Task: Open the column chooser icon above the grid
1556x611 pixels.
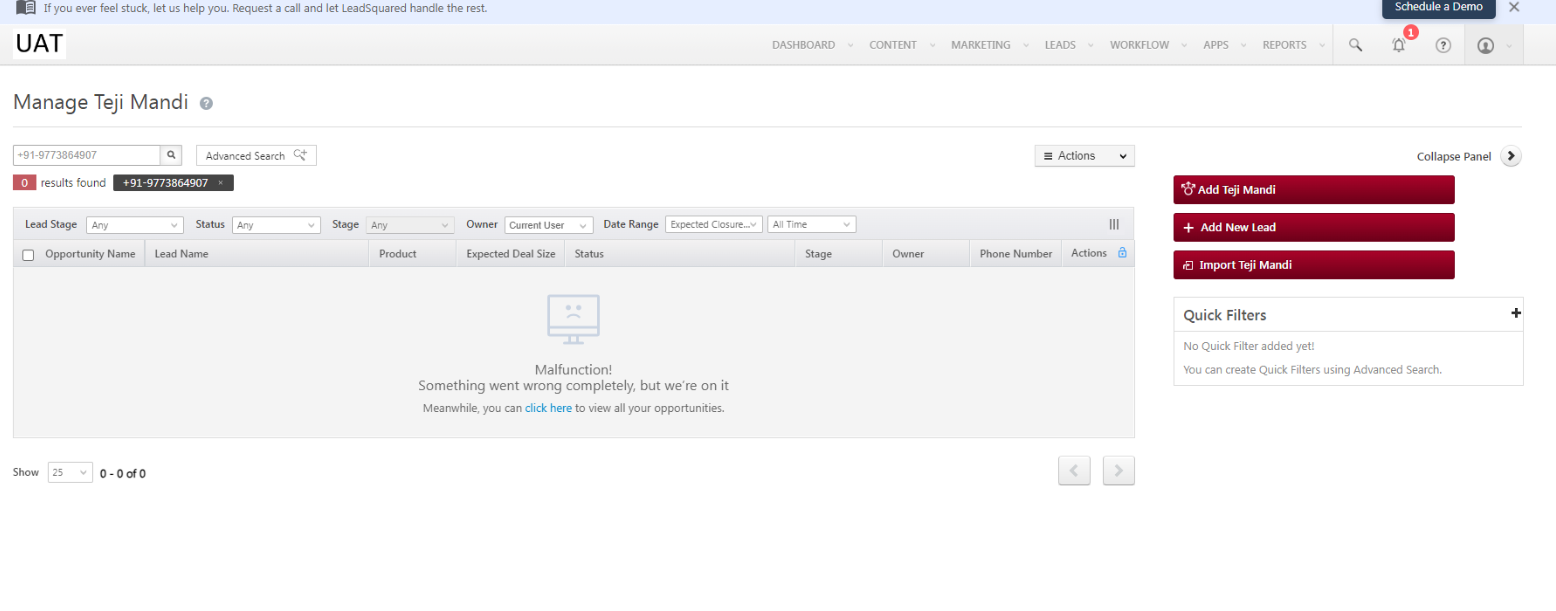Action: [x=1114, y=225]
